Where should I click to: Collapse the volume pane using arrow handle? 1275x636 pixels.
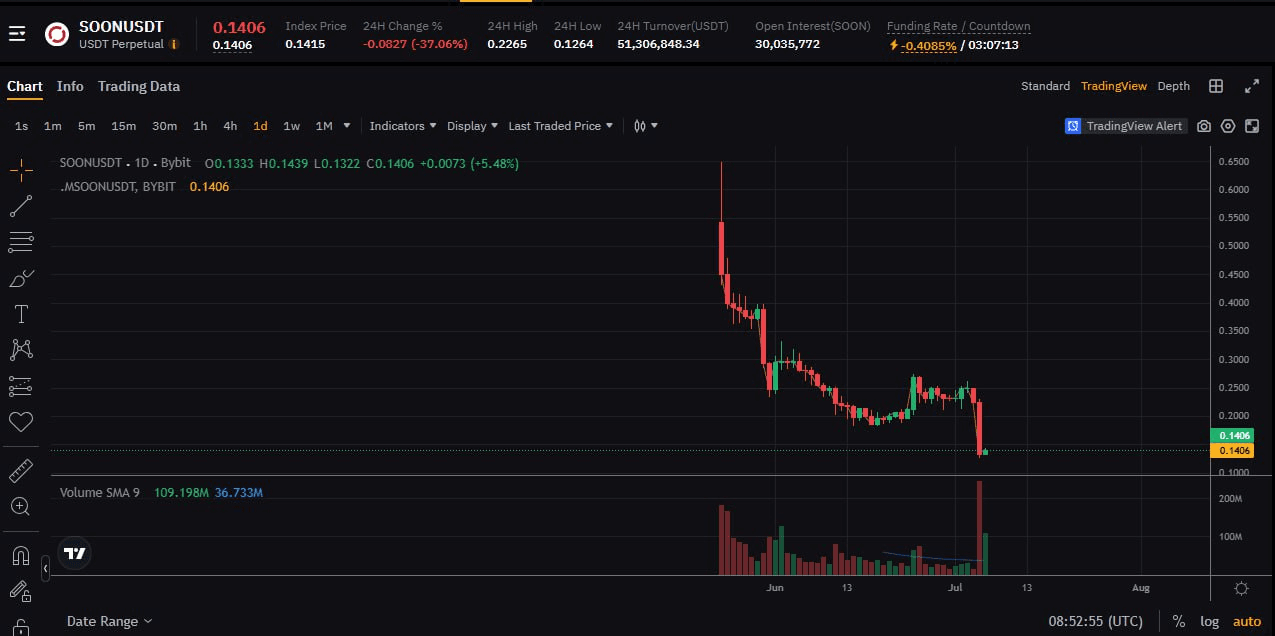click(x=45, y=569)
